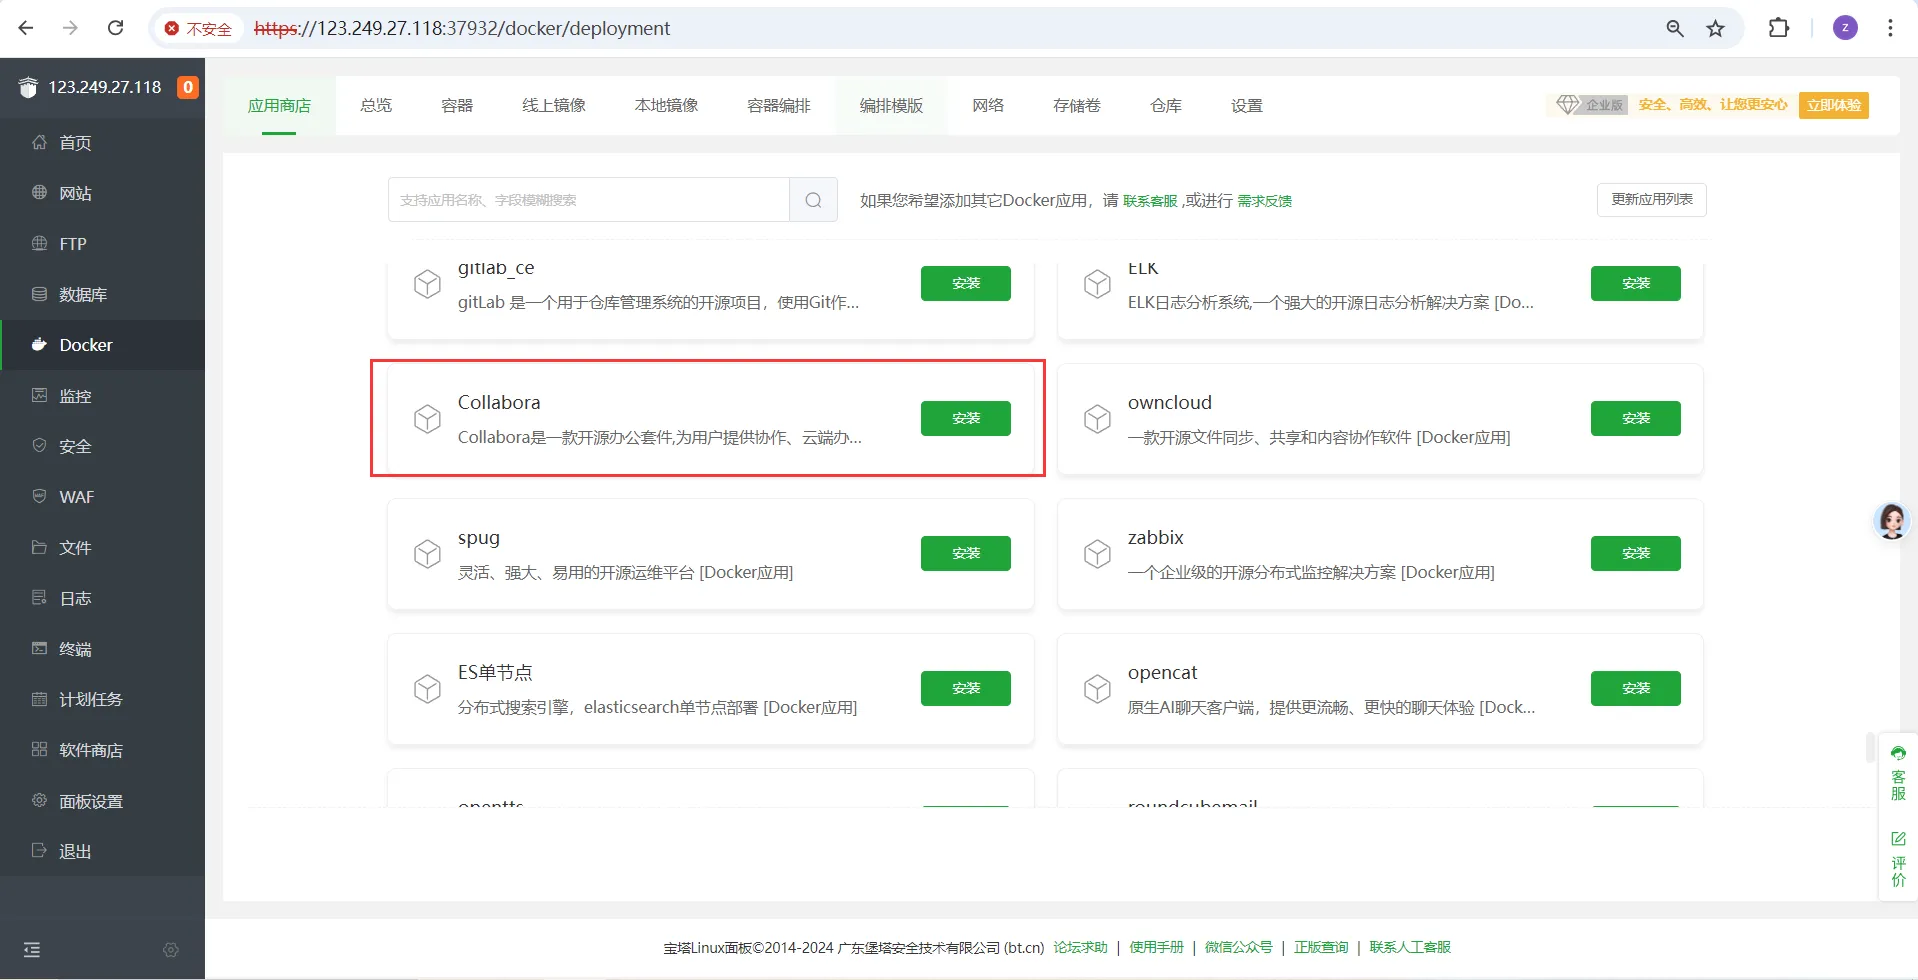The height and width of the screenshot is (980, 1918).
Task: Focus the app name search field
Action: [x=589, y=200]
